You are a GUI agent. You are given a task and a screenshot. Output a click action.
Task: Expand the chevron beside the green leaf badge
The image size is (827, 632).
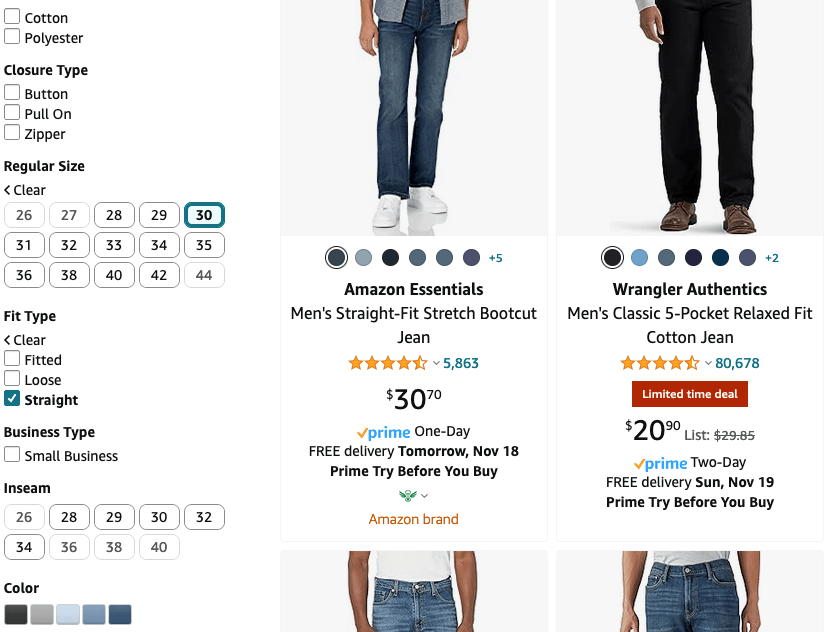425,496
